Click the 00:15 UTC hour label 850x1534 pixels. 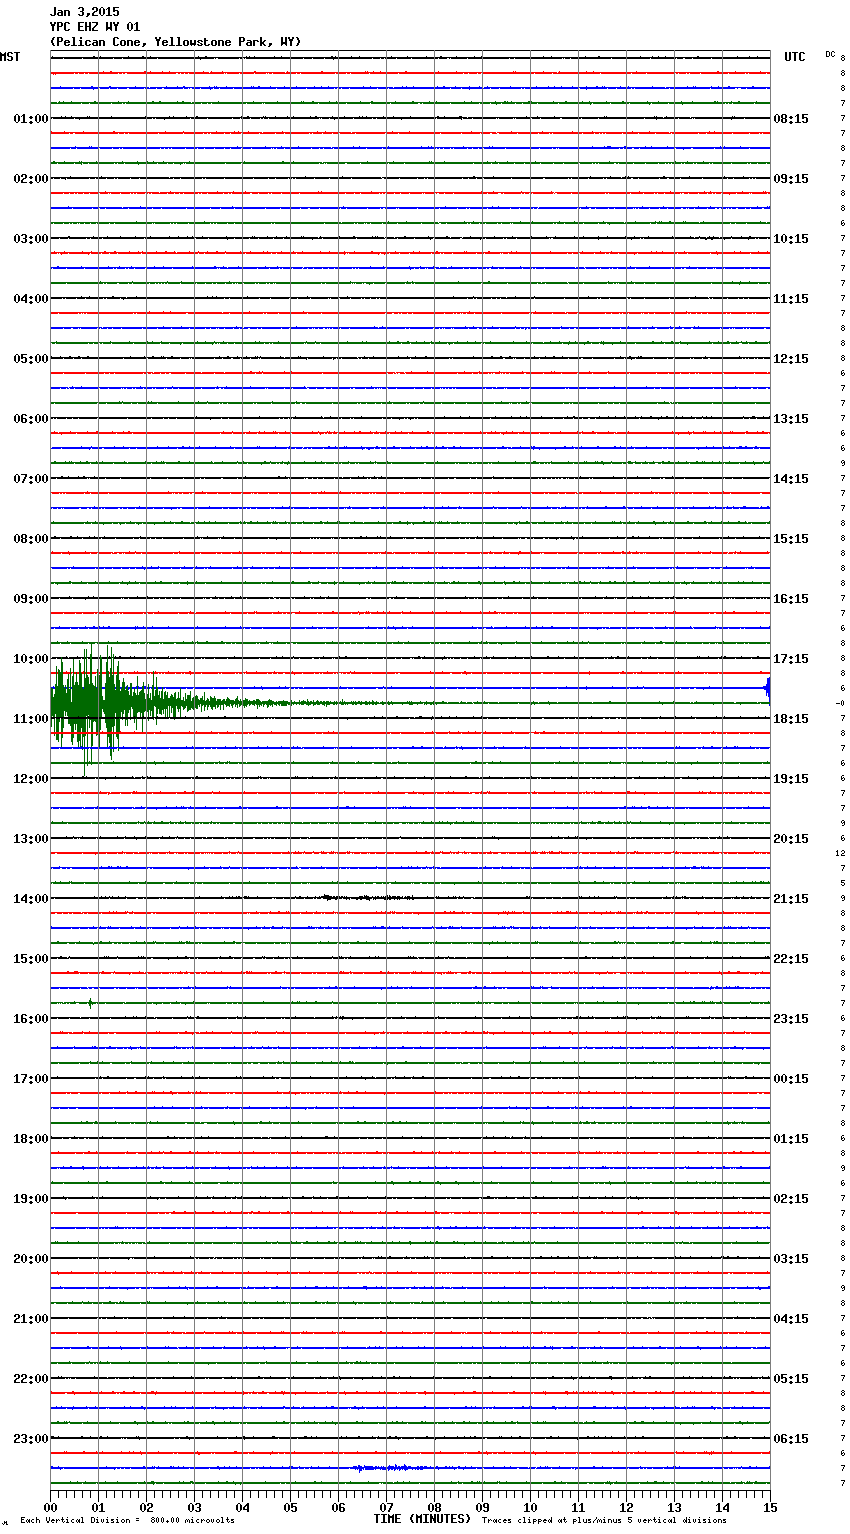coord(791,1079)
